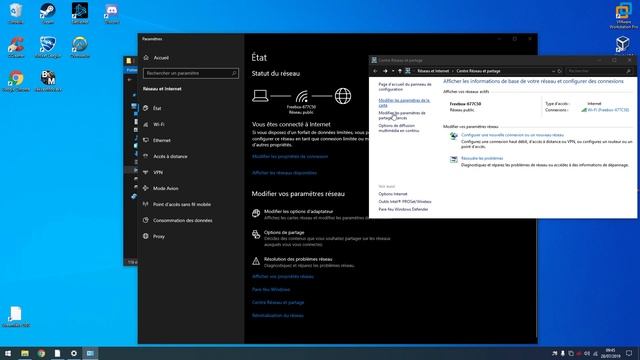Go up one level in control panel
This screenshot has height=360, width=640.
click(400, 71)
